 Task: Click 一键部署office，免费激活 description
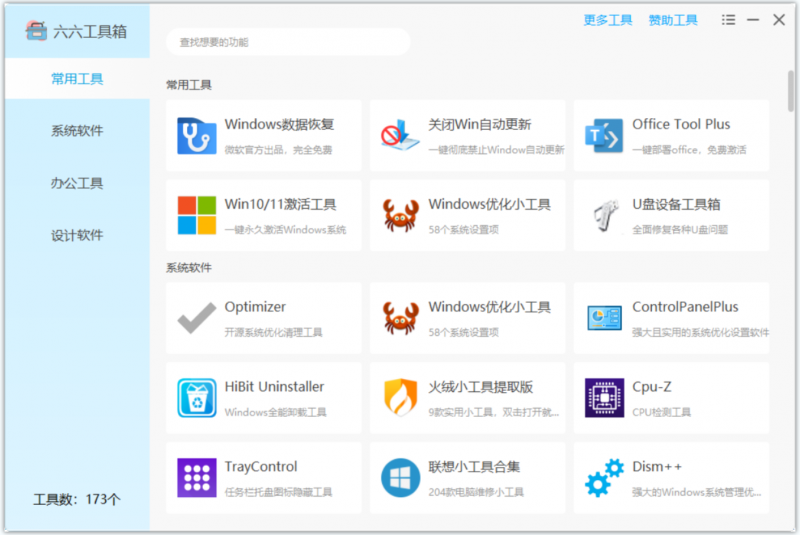[689, 150]
